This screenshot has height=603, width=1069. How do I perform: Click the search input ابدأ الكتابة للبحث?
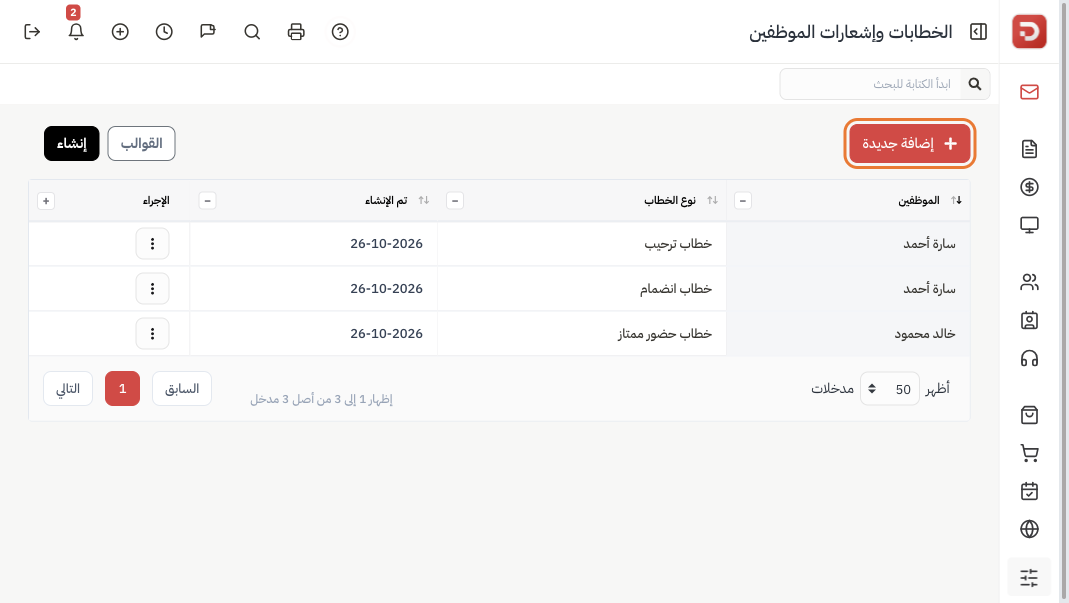(x=871, y=84)
